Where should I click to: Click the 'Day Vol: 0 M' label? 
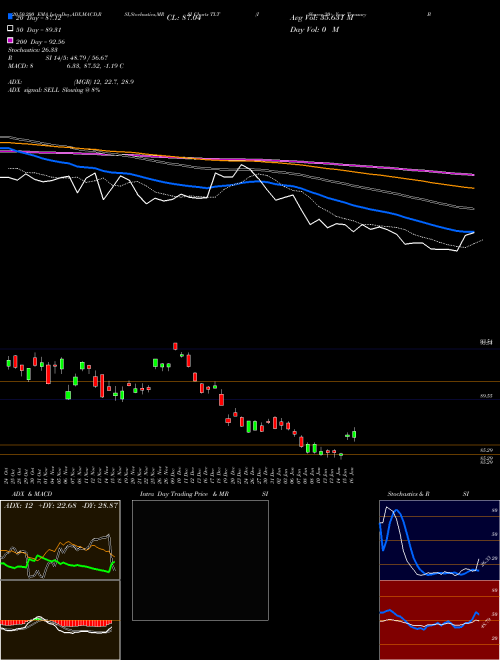314,29
